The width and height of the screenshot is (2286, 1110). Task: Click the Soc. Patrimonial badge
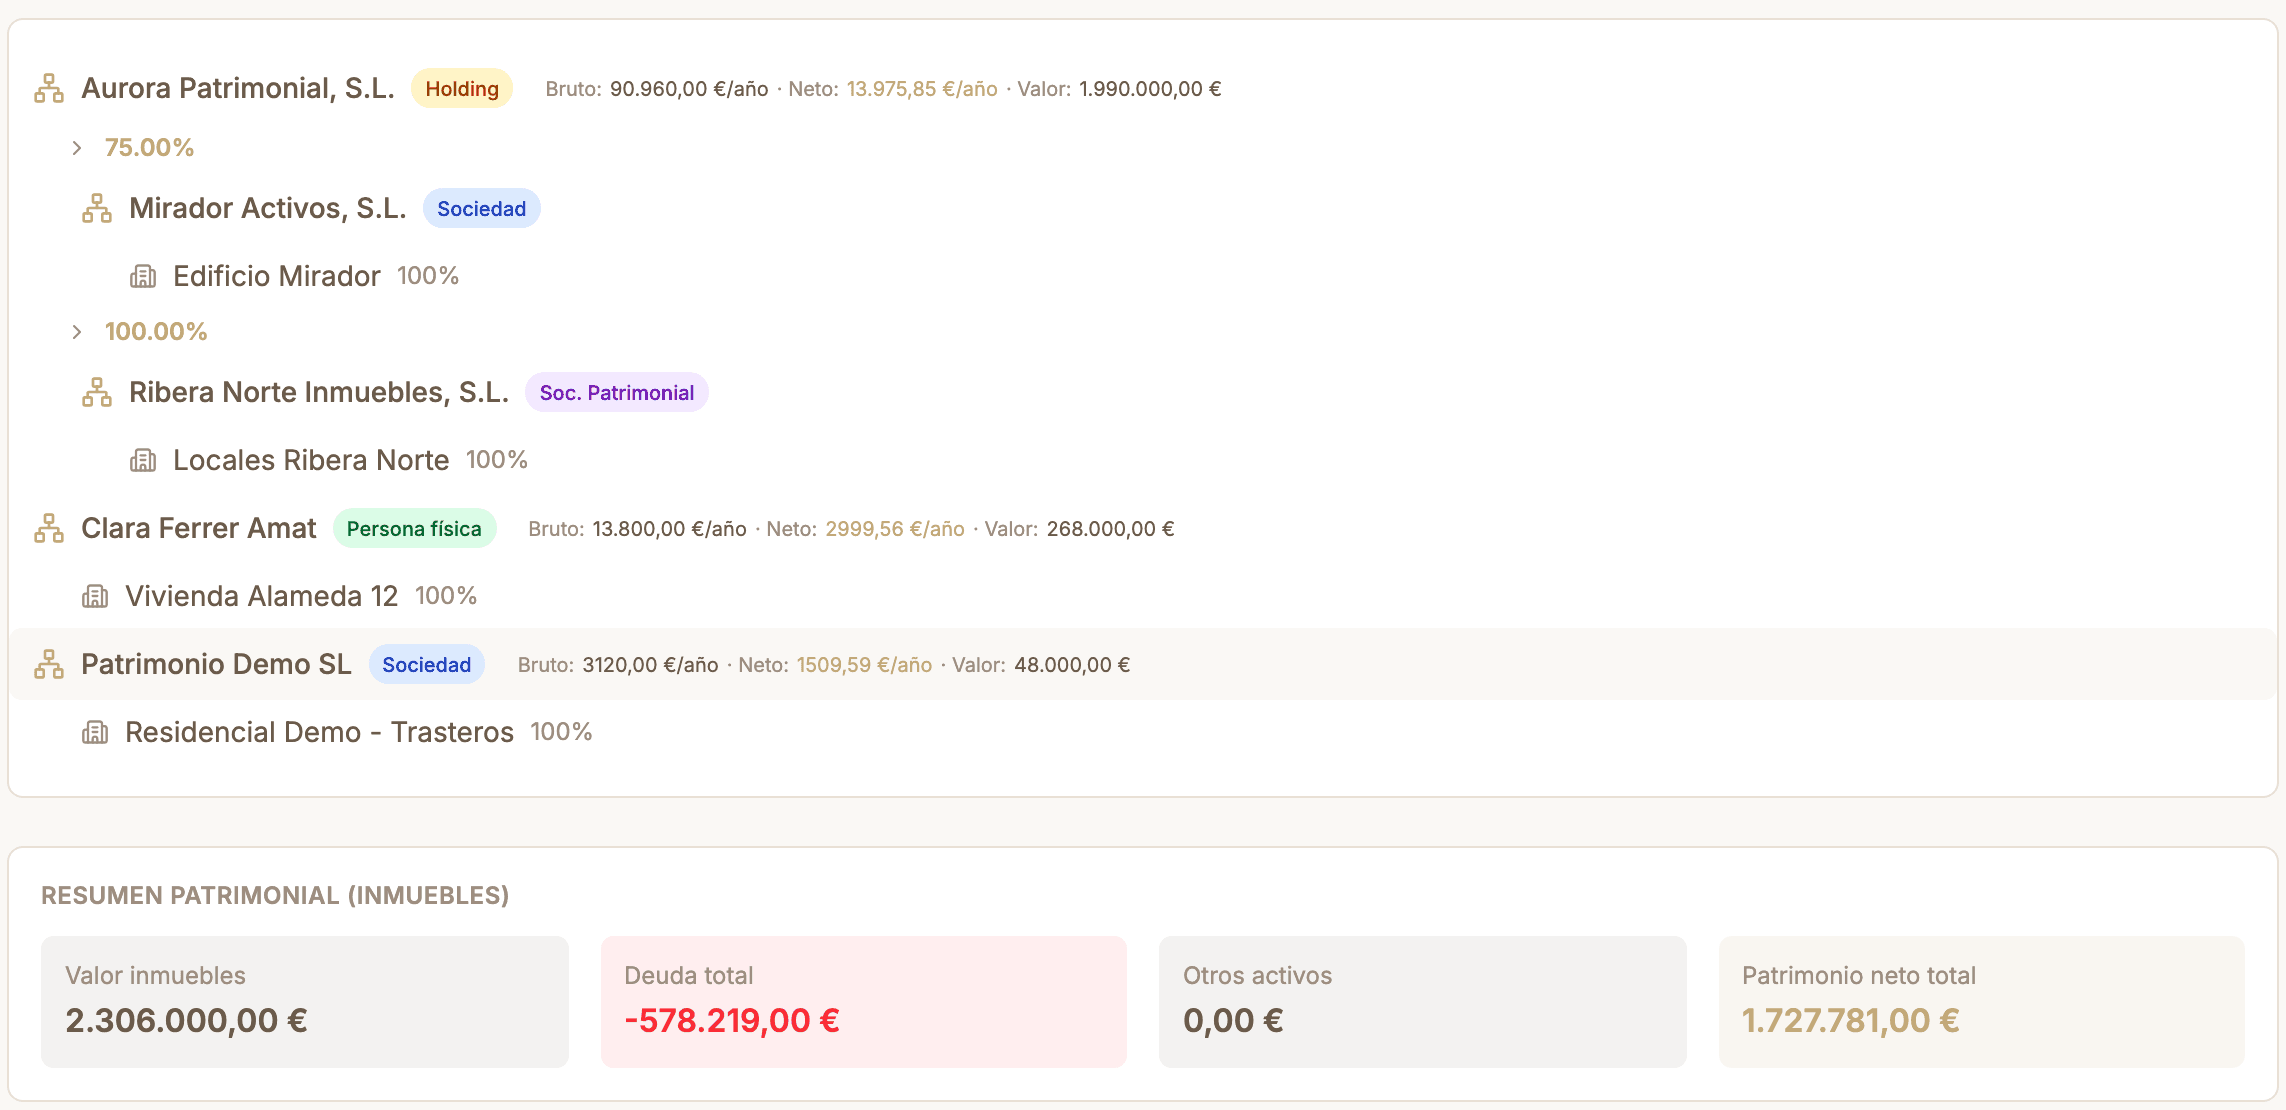tap(617, 392)
